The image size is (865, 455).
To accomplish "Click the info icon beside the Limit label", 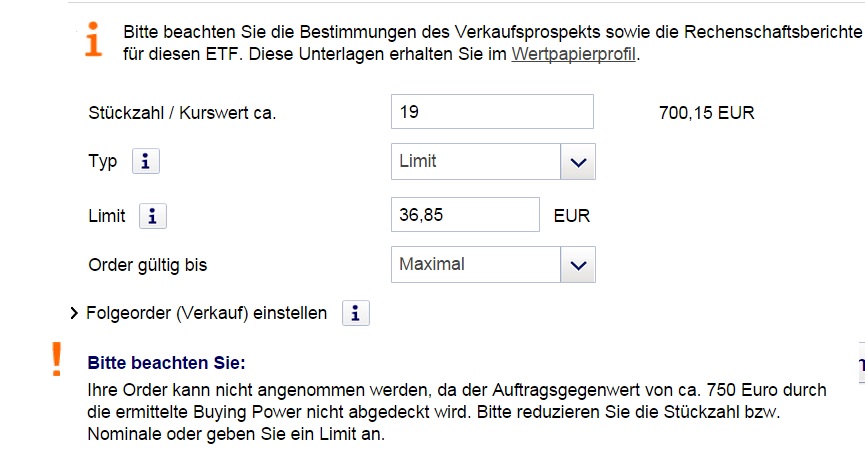I will [153, 216].
